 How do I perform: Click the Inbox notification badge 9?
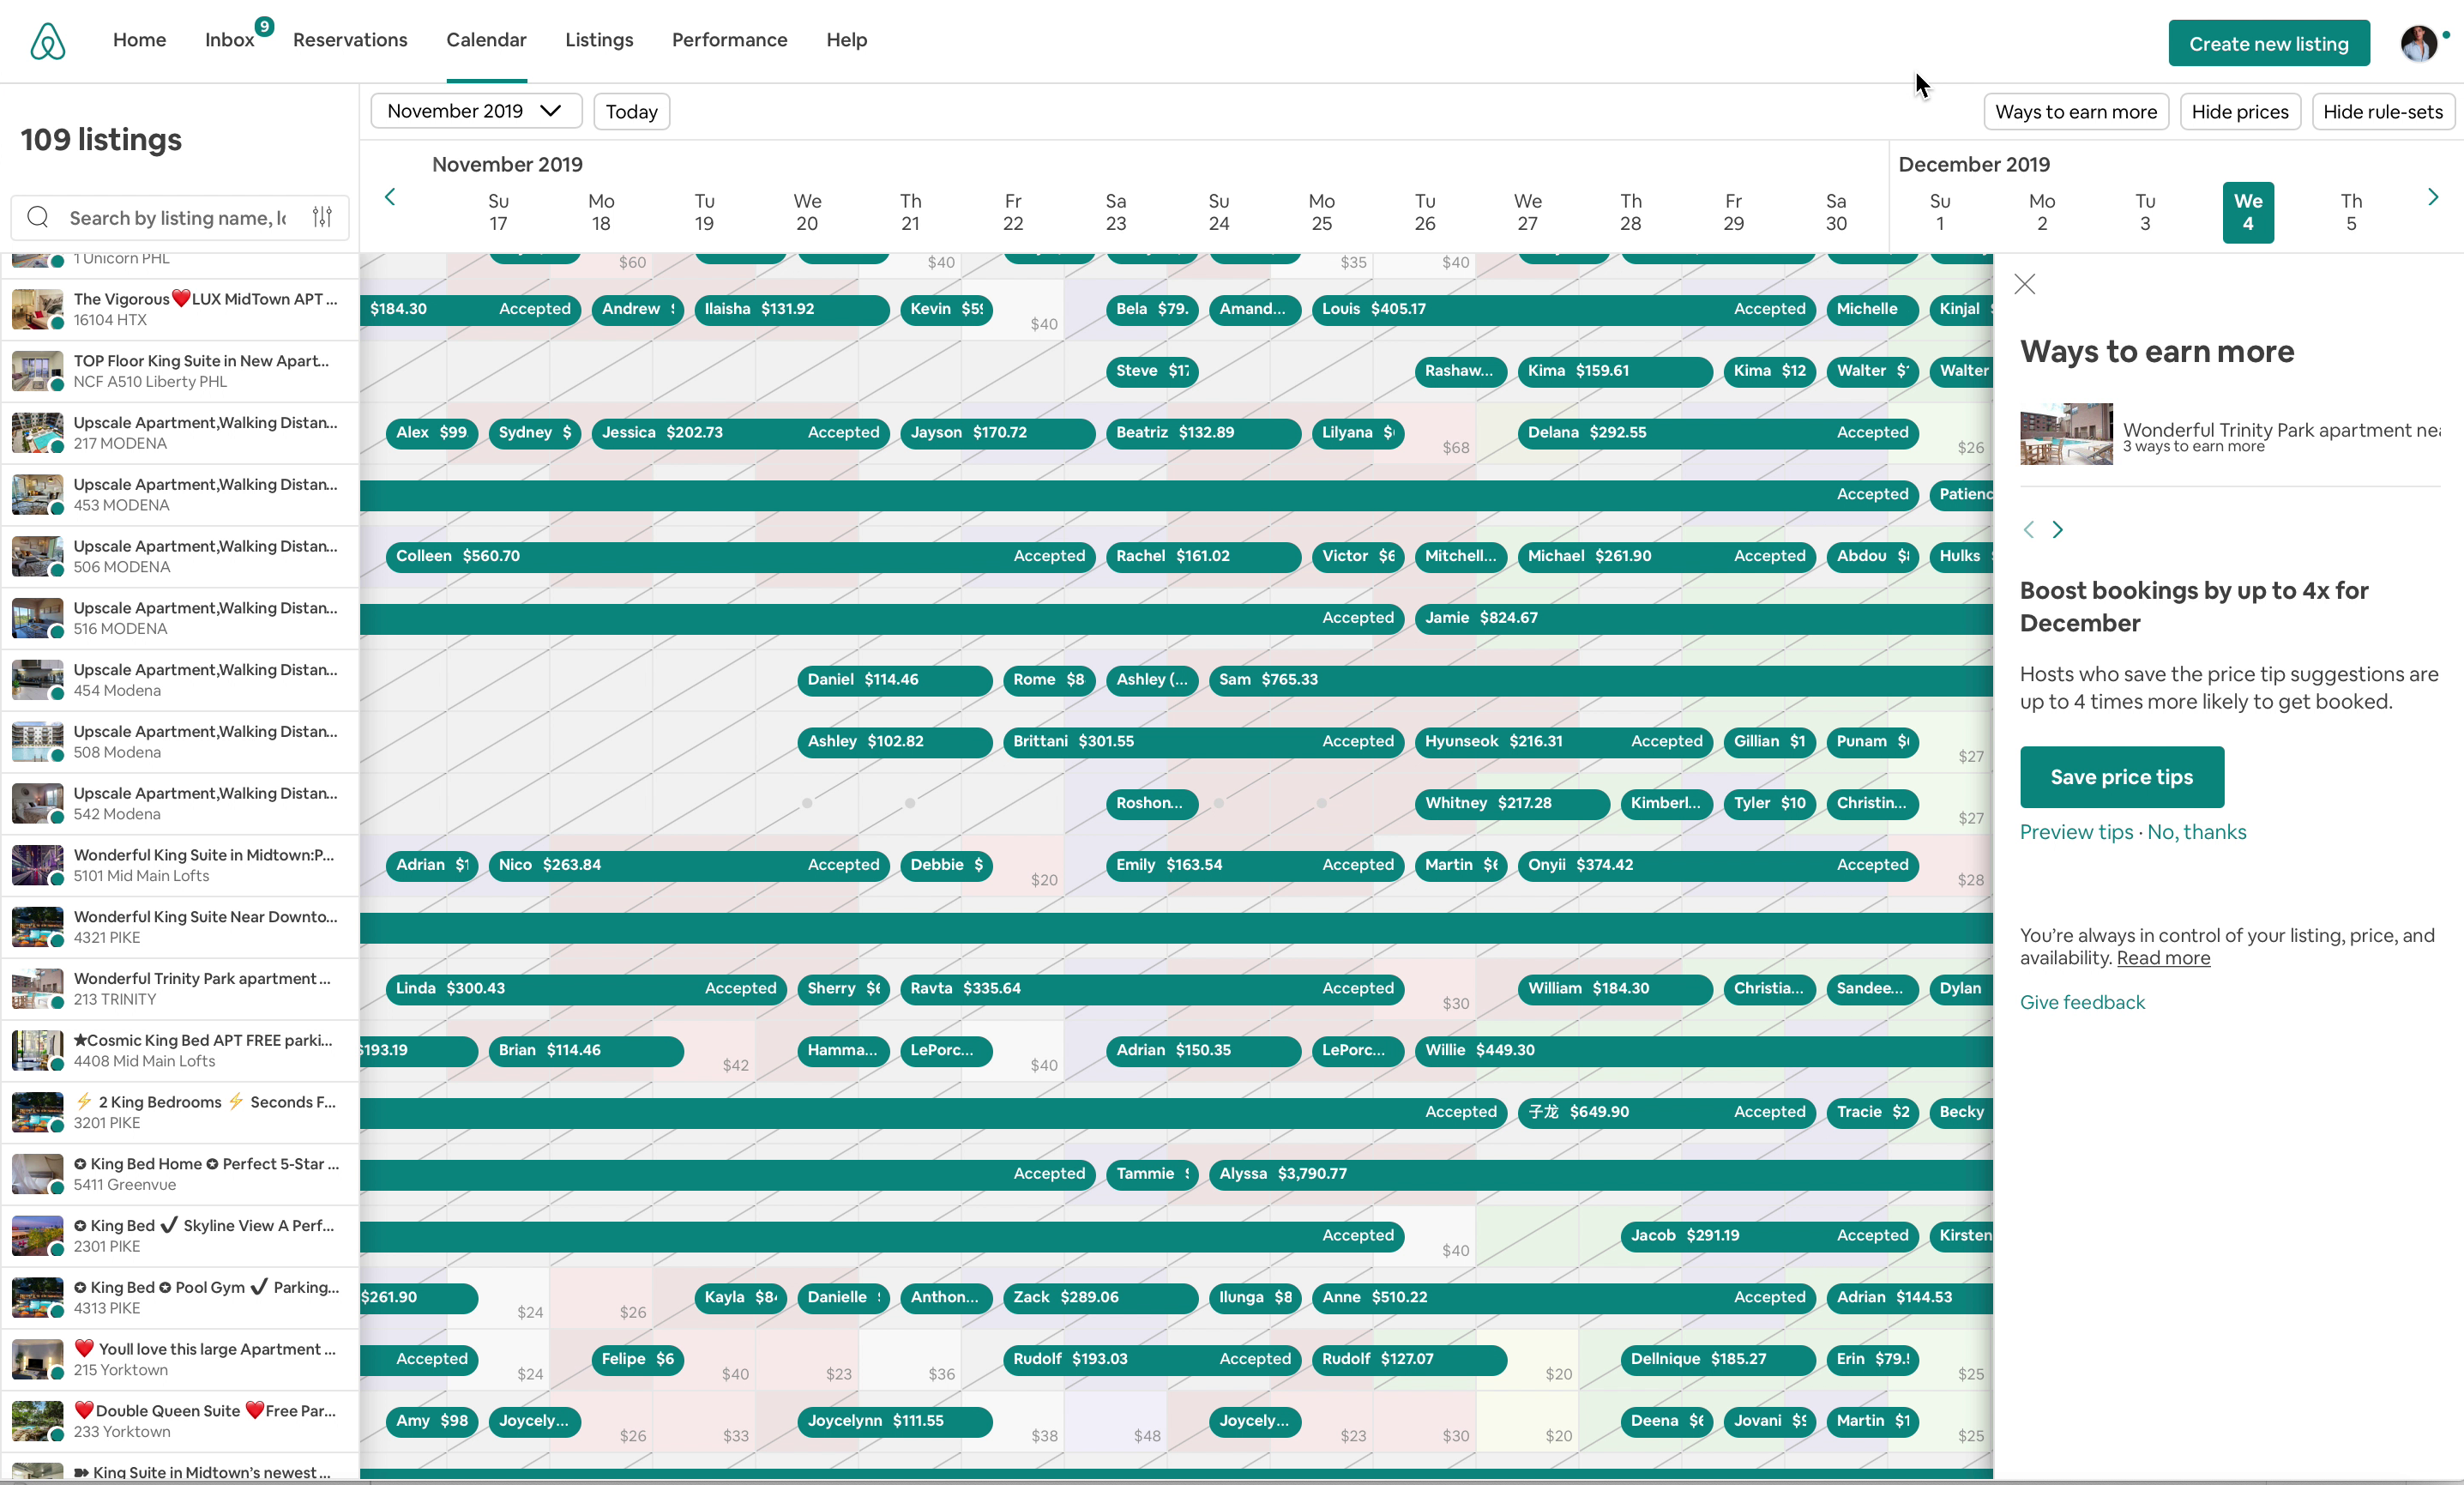[x=264, y=26]
